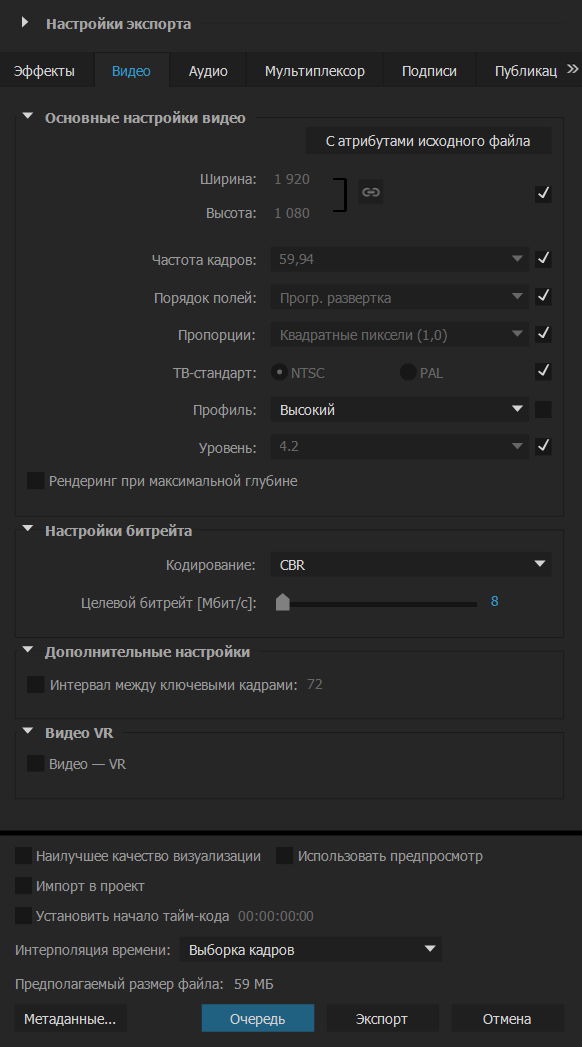582x1047 pixels.
Task: Switch to the Аудио tab
Action: tap(208, 71)
